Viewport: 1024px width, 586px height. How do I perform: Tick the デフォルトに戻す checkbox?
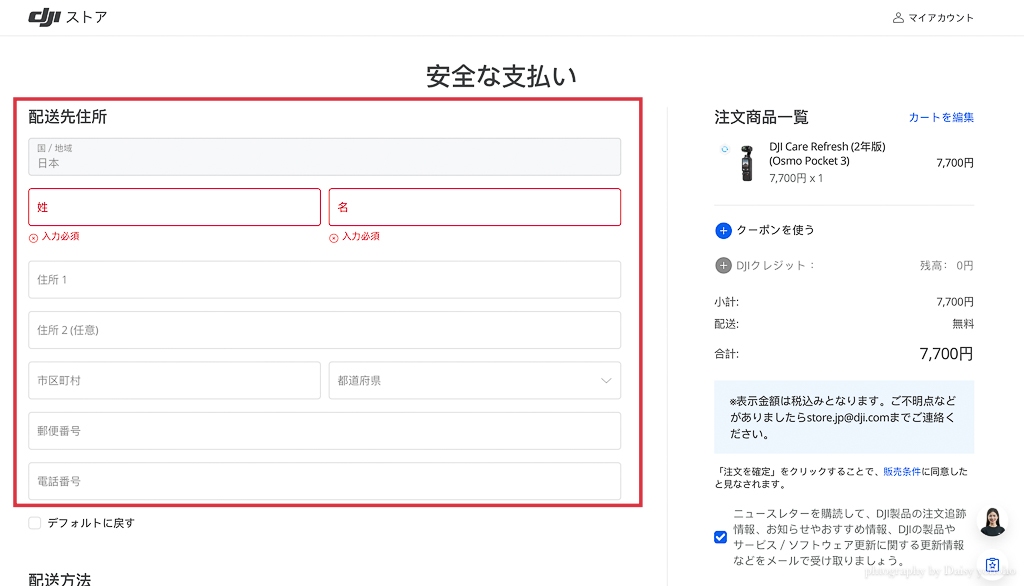click(35, 523)
